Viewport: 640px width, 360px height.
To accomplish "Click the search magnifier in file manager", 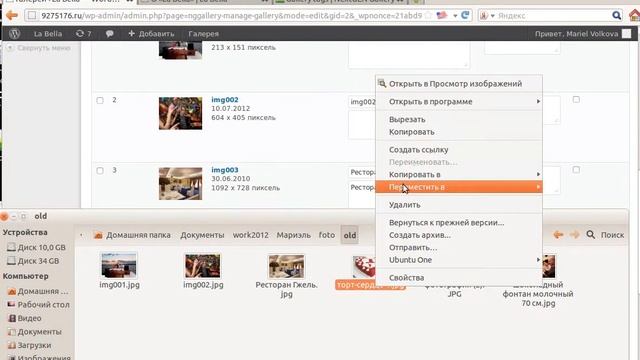I will point(591,235).
